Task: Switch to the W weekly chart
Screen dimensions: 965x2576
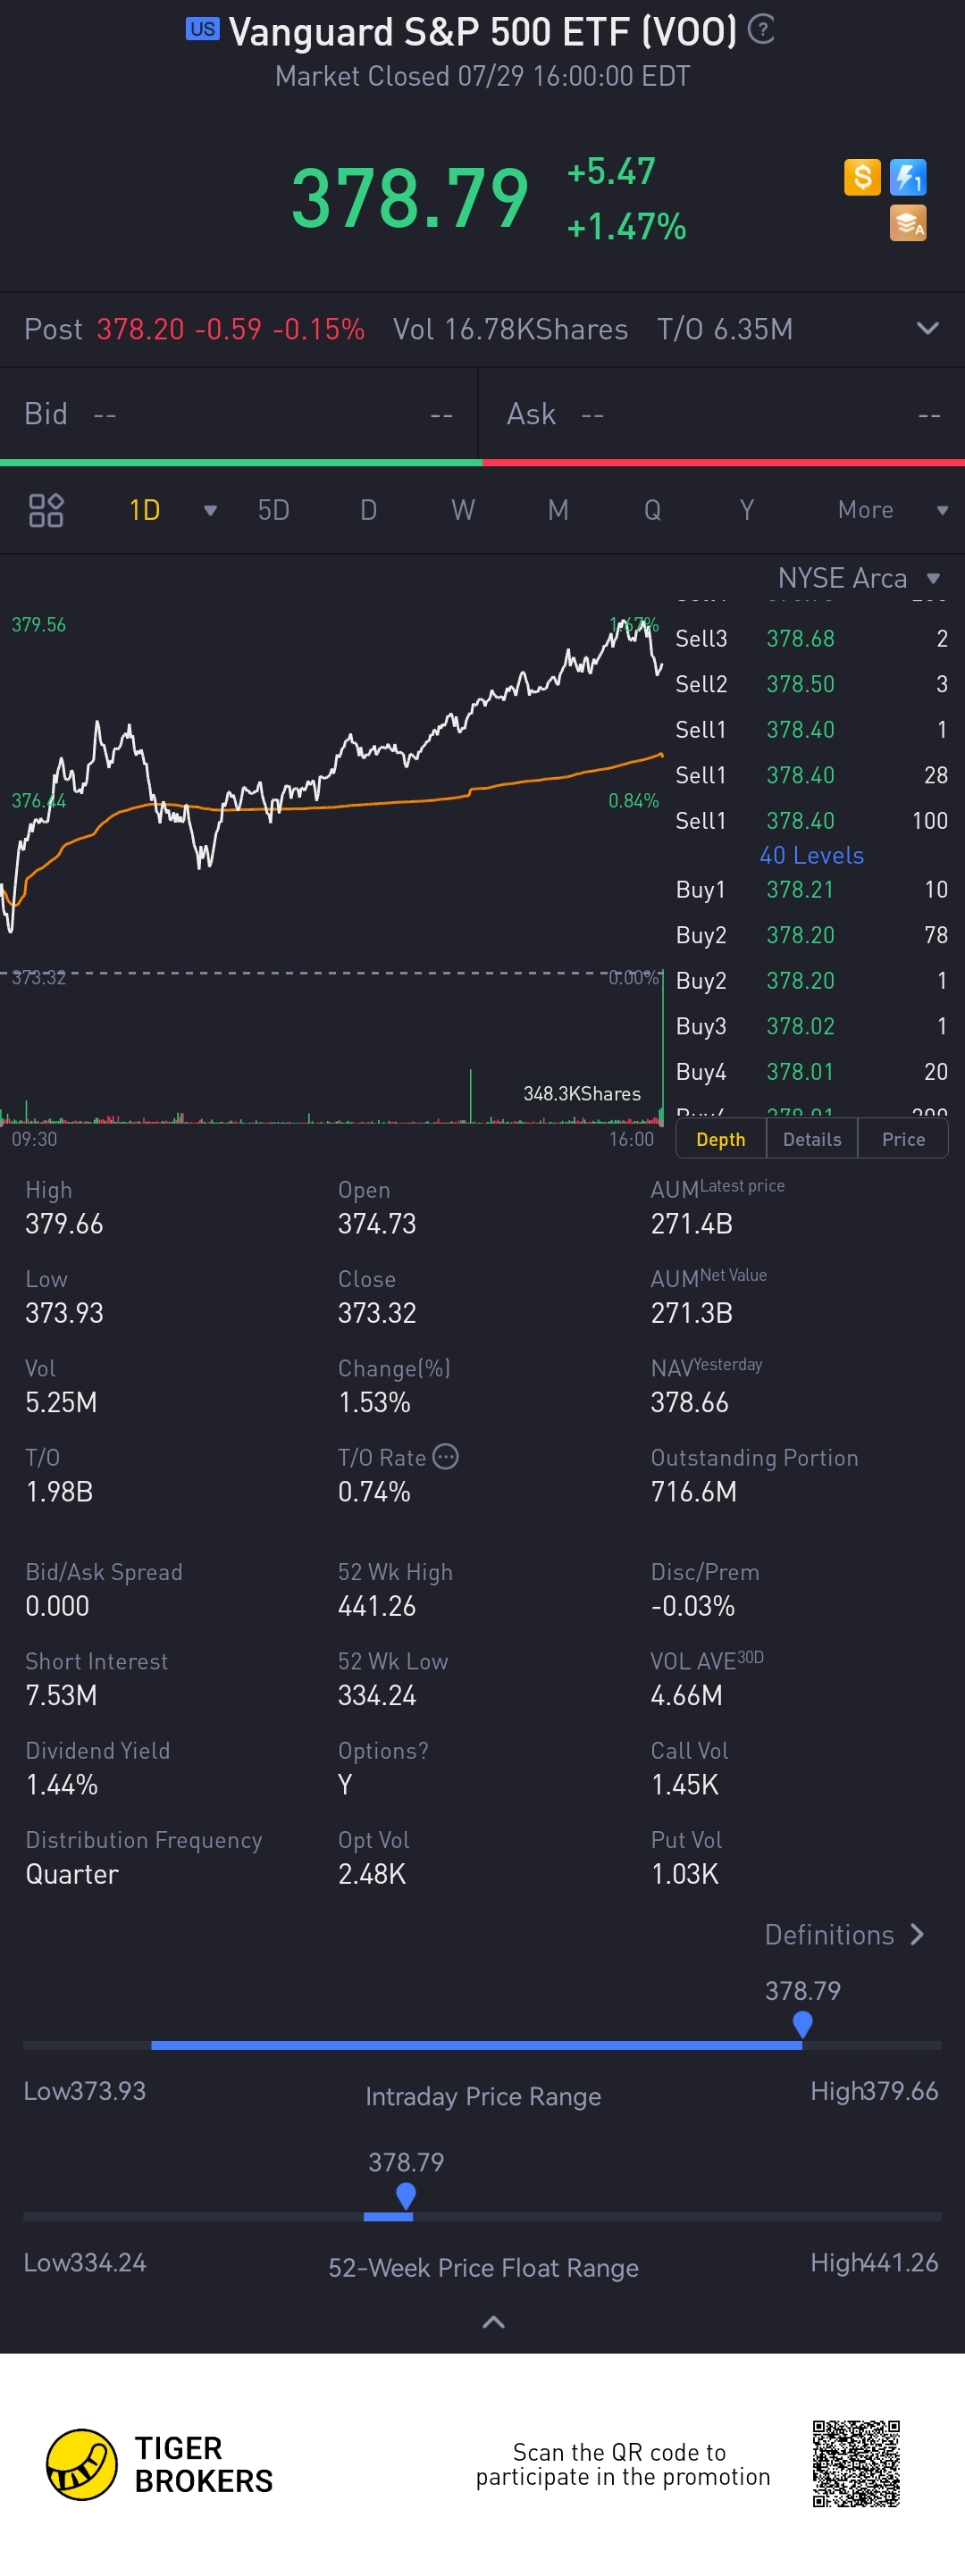Action: (463, 510)
